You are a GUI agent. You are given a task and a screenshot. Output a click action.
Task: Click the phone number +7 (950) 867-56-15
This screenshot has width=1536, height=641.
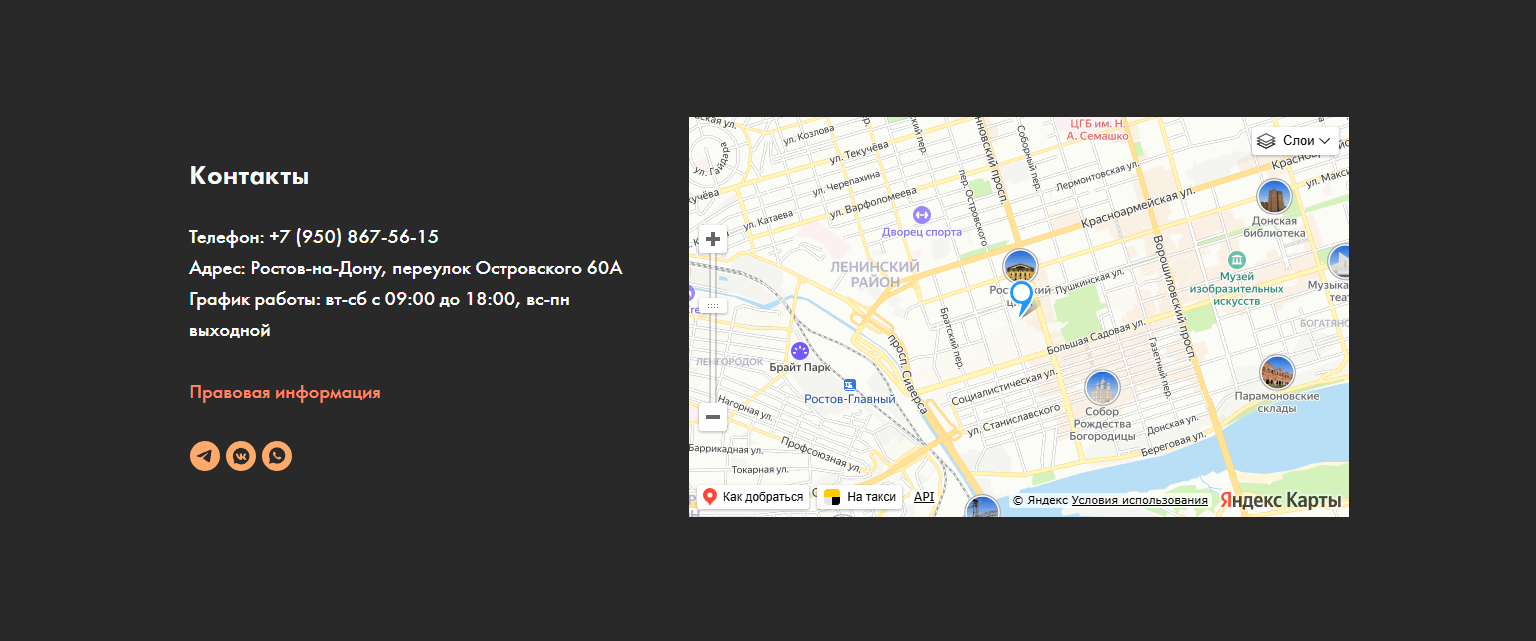click(x=354, y=237)
